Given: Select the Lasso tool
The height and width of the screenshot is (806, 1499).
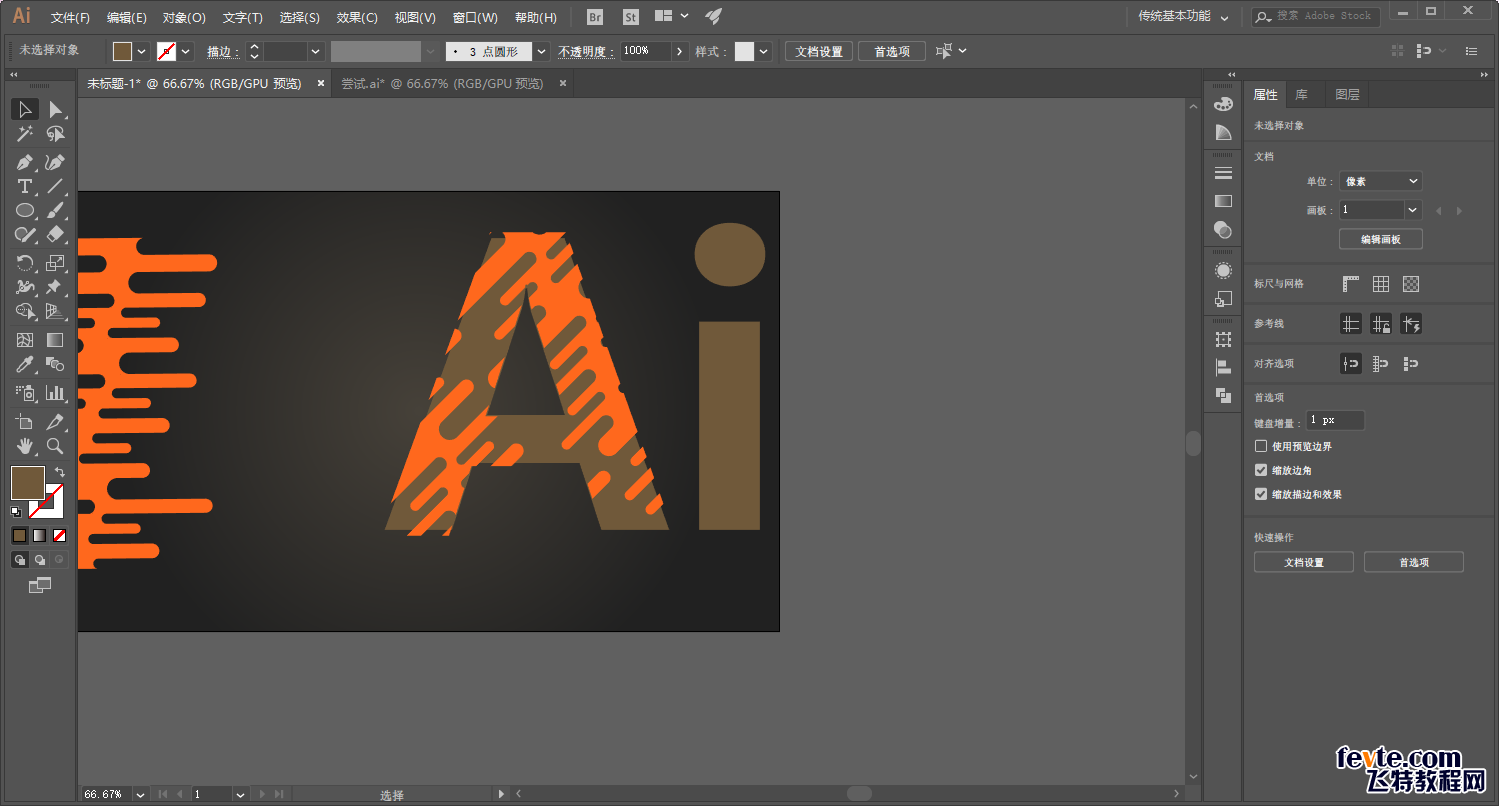Looking at the screenshot, I should [55, 134].
